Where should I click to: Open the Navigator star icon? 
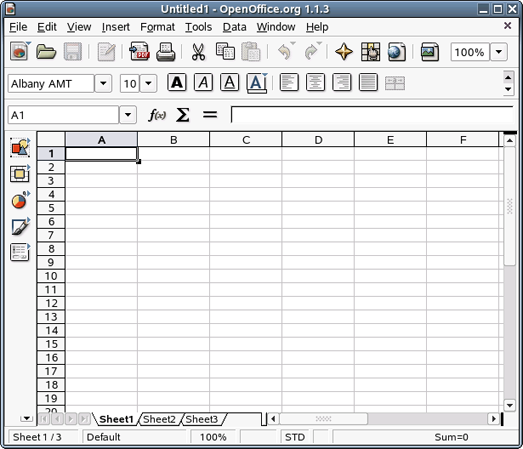[x=344, y=52]
